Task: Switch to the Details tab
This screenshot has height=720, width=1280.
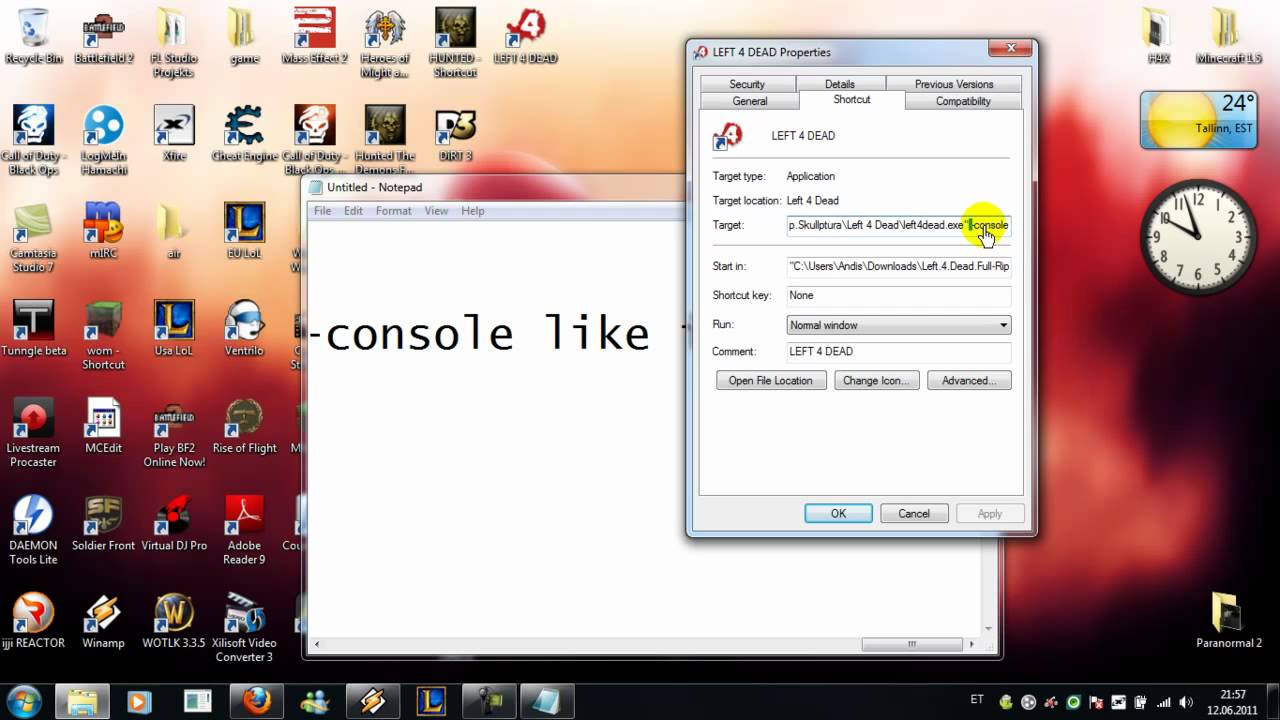Action: point(840,84)
